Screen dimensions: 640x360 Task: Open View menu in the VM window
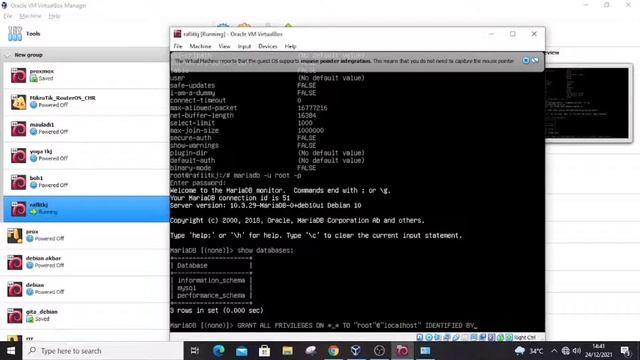[224, 46]
